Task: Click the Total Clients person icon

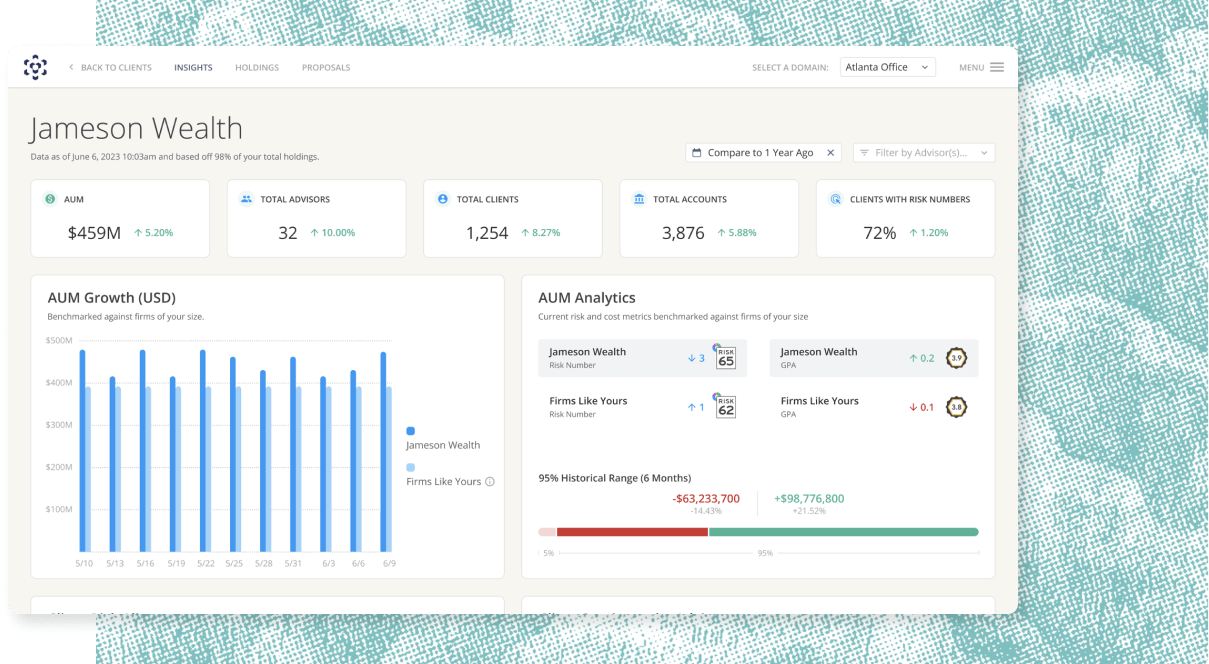Action: pyautogui.click(x=443, y=199)
